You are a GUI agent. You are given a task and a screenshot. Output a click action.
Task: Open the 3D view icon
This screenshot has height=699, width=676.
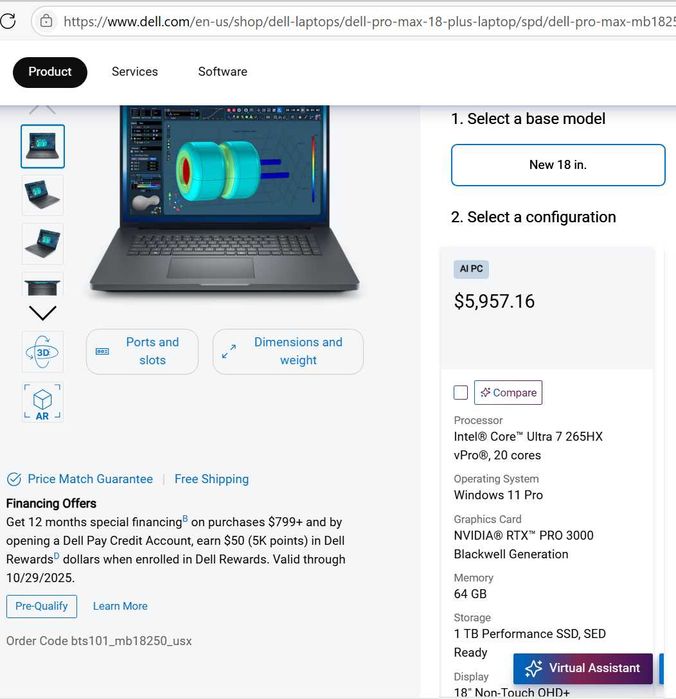42,352
